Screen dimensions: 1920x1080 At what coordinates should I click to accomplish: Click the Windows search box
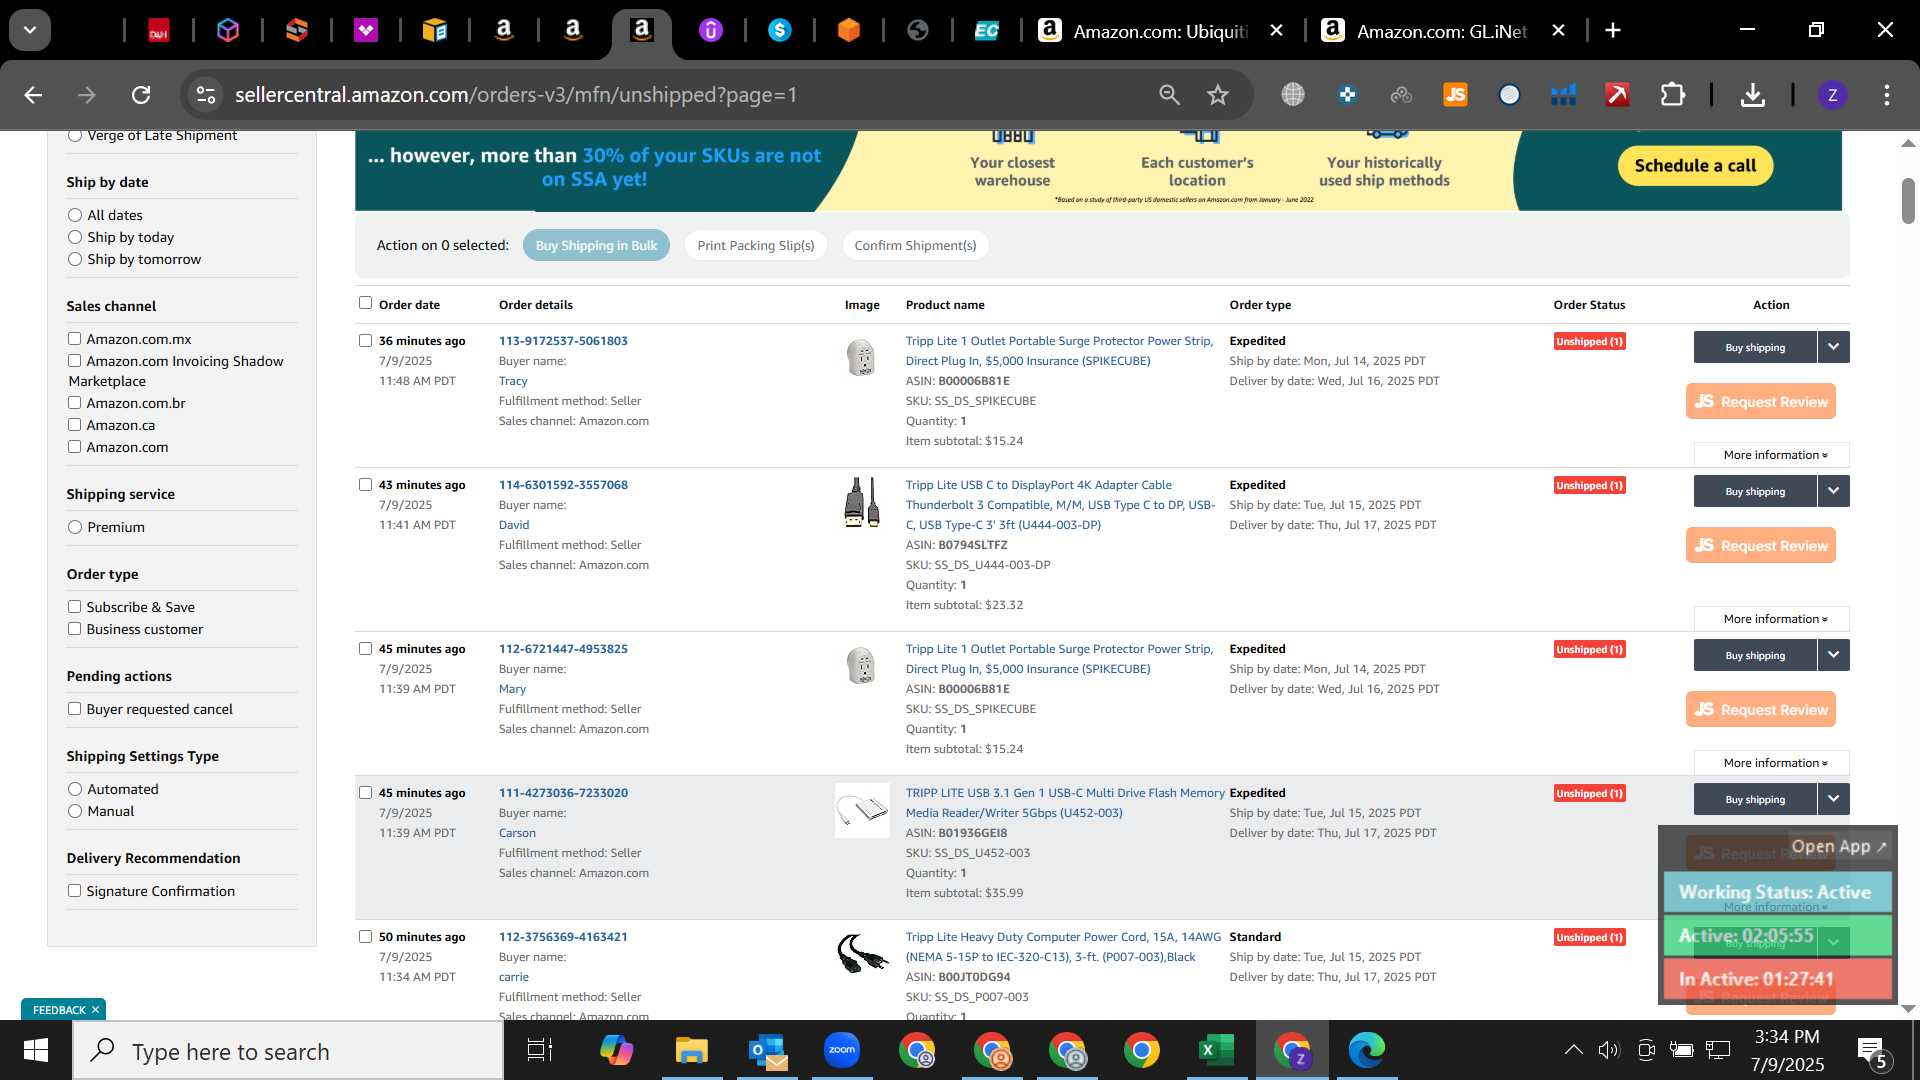(x=288, y=1051)
